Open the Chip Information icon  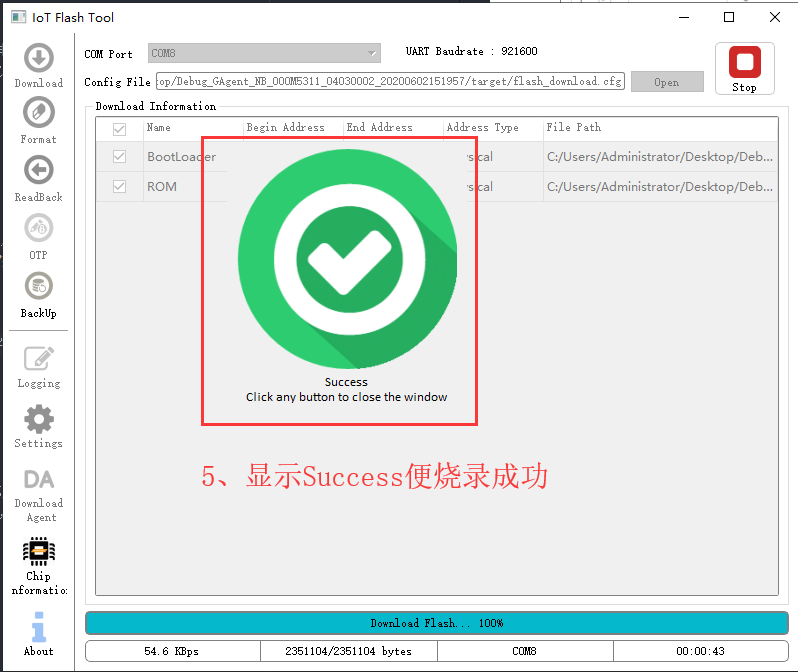[38, 551]
